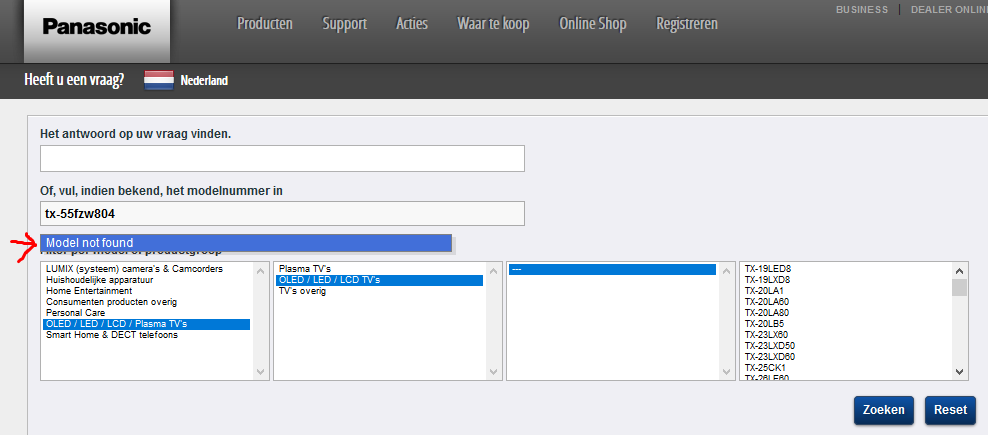Screen dimensions: 988x435
Task: Click scroll-up arrow of the '---' list
Action: pyautogui.click(x=726, y=271)
